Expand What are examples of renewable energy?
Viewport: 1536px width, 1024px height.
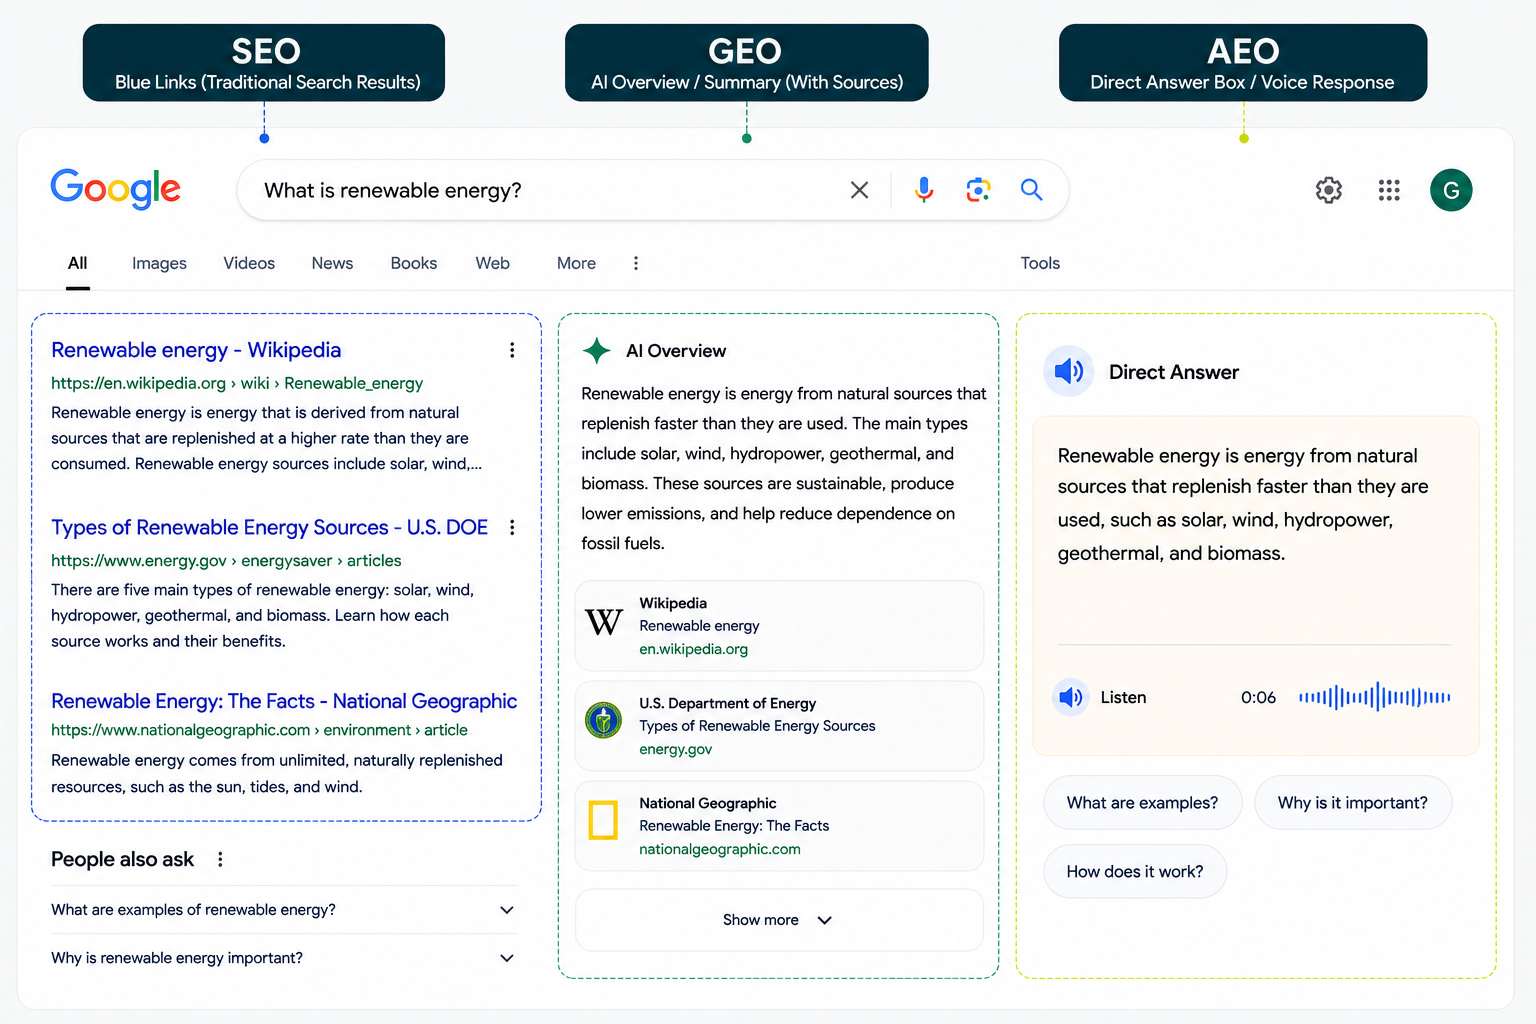pyautogui.click(x=284, y=910)
